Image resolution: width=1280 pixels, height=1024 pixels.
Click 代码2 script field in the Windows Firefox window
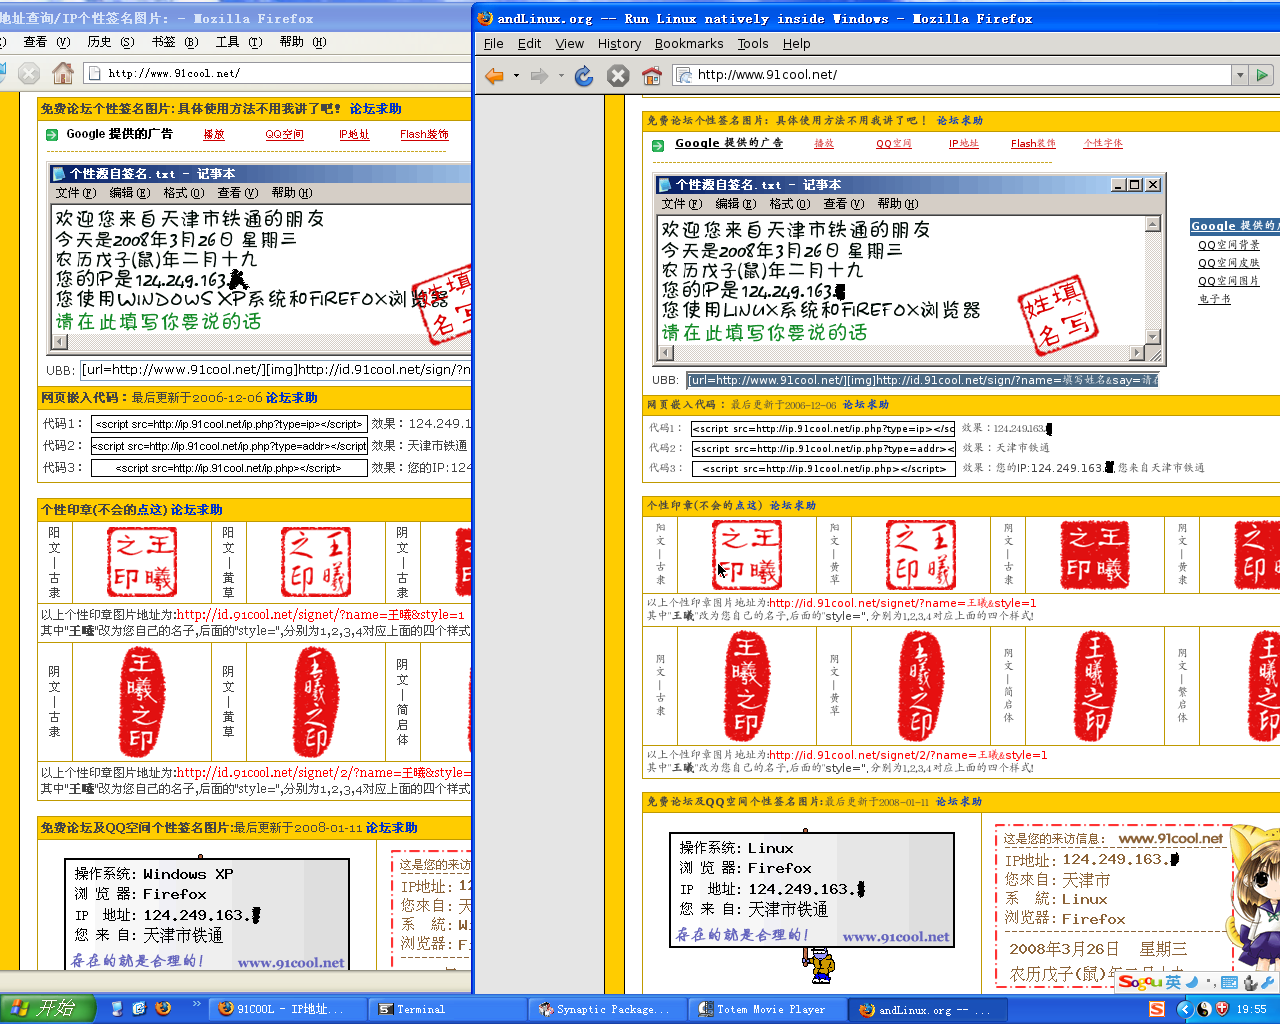(x=229, y=446)
